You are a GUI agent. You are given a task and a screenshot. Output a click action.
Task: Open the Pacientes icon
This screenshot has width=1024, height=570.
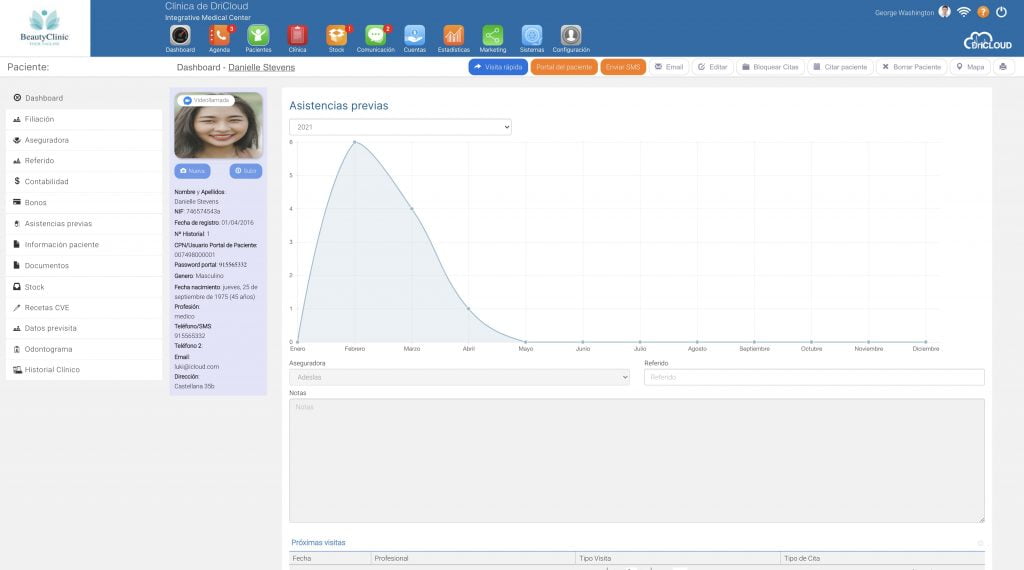click(x=258, y=35)
